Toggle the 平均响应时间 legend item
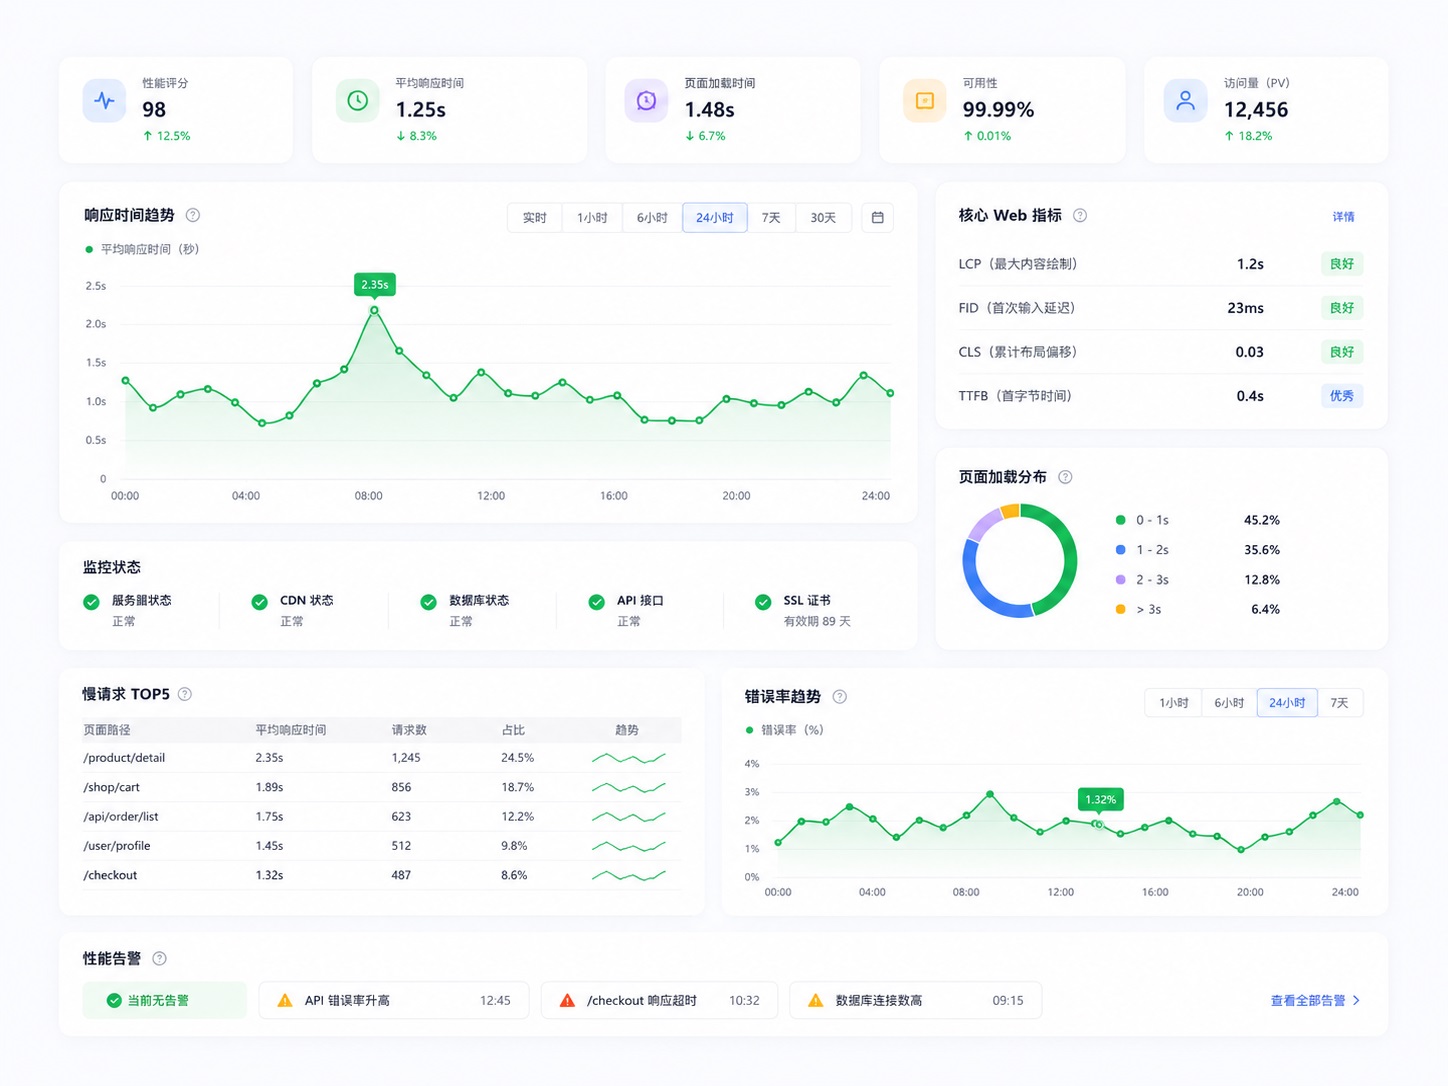The height and width of the screenshot is (1086, 1448). coord(142,249)
